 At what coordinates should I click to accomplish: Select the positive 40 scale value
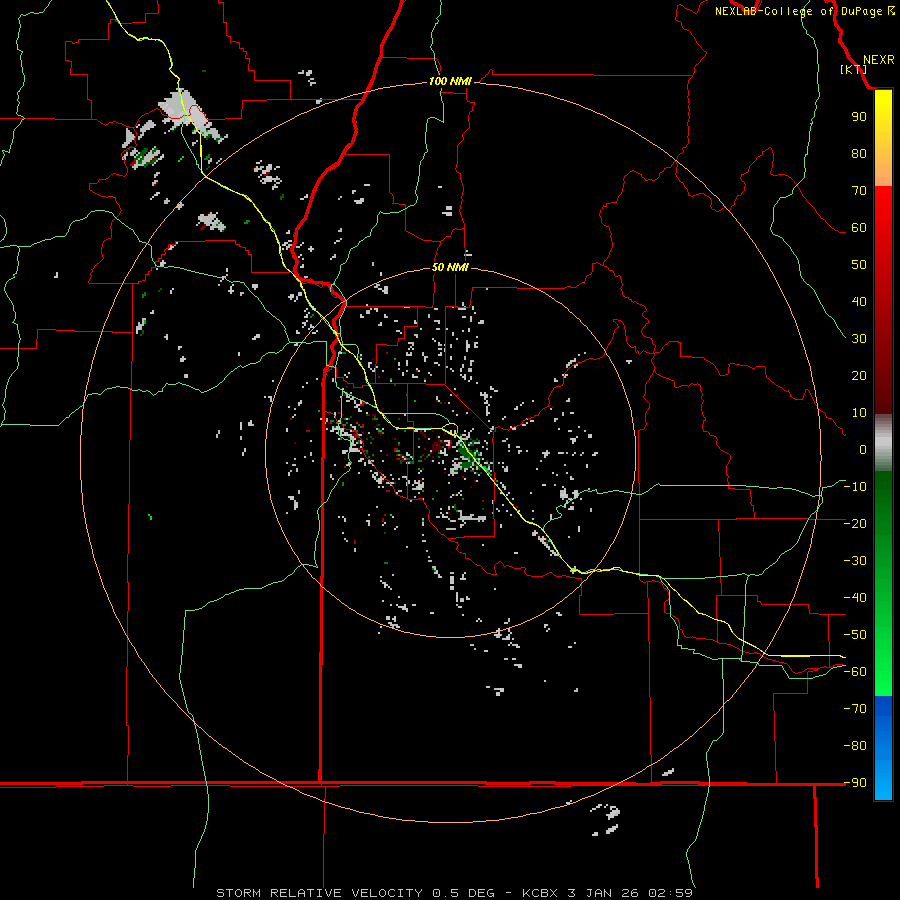(859, 302)
